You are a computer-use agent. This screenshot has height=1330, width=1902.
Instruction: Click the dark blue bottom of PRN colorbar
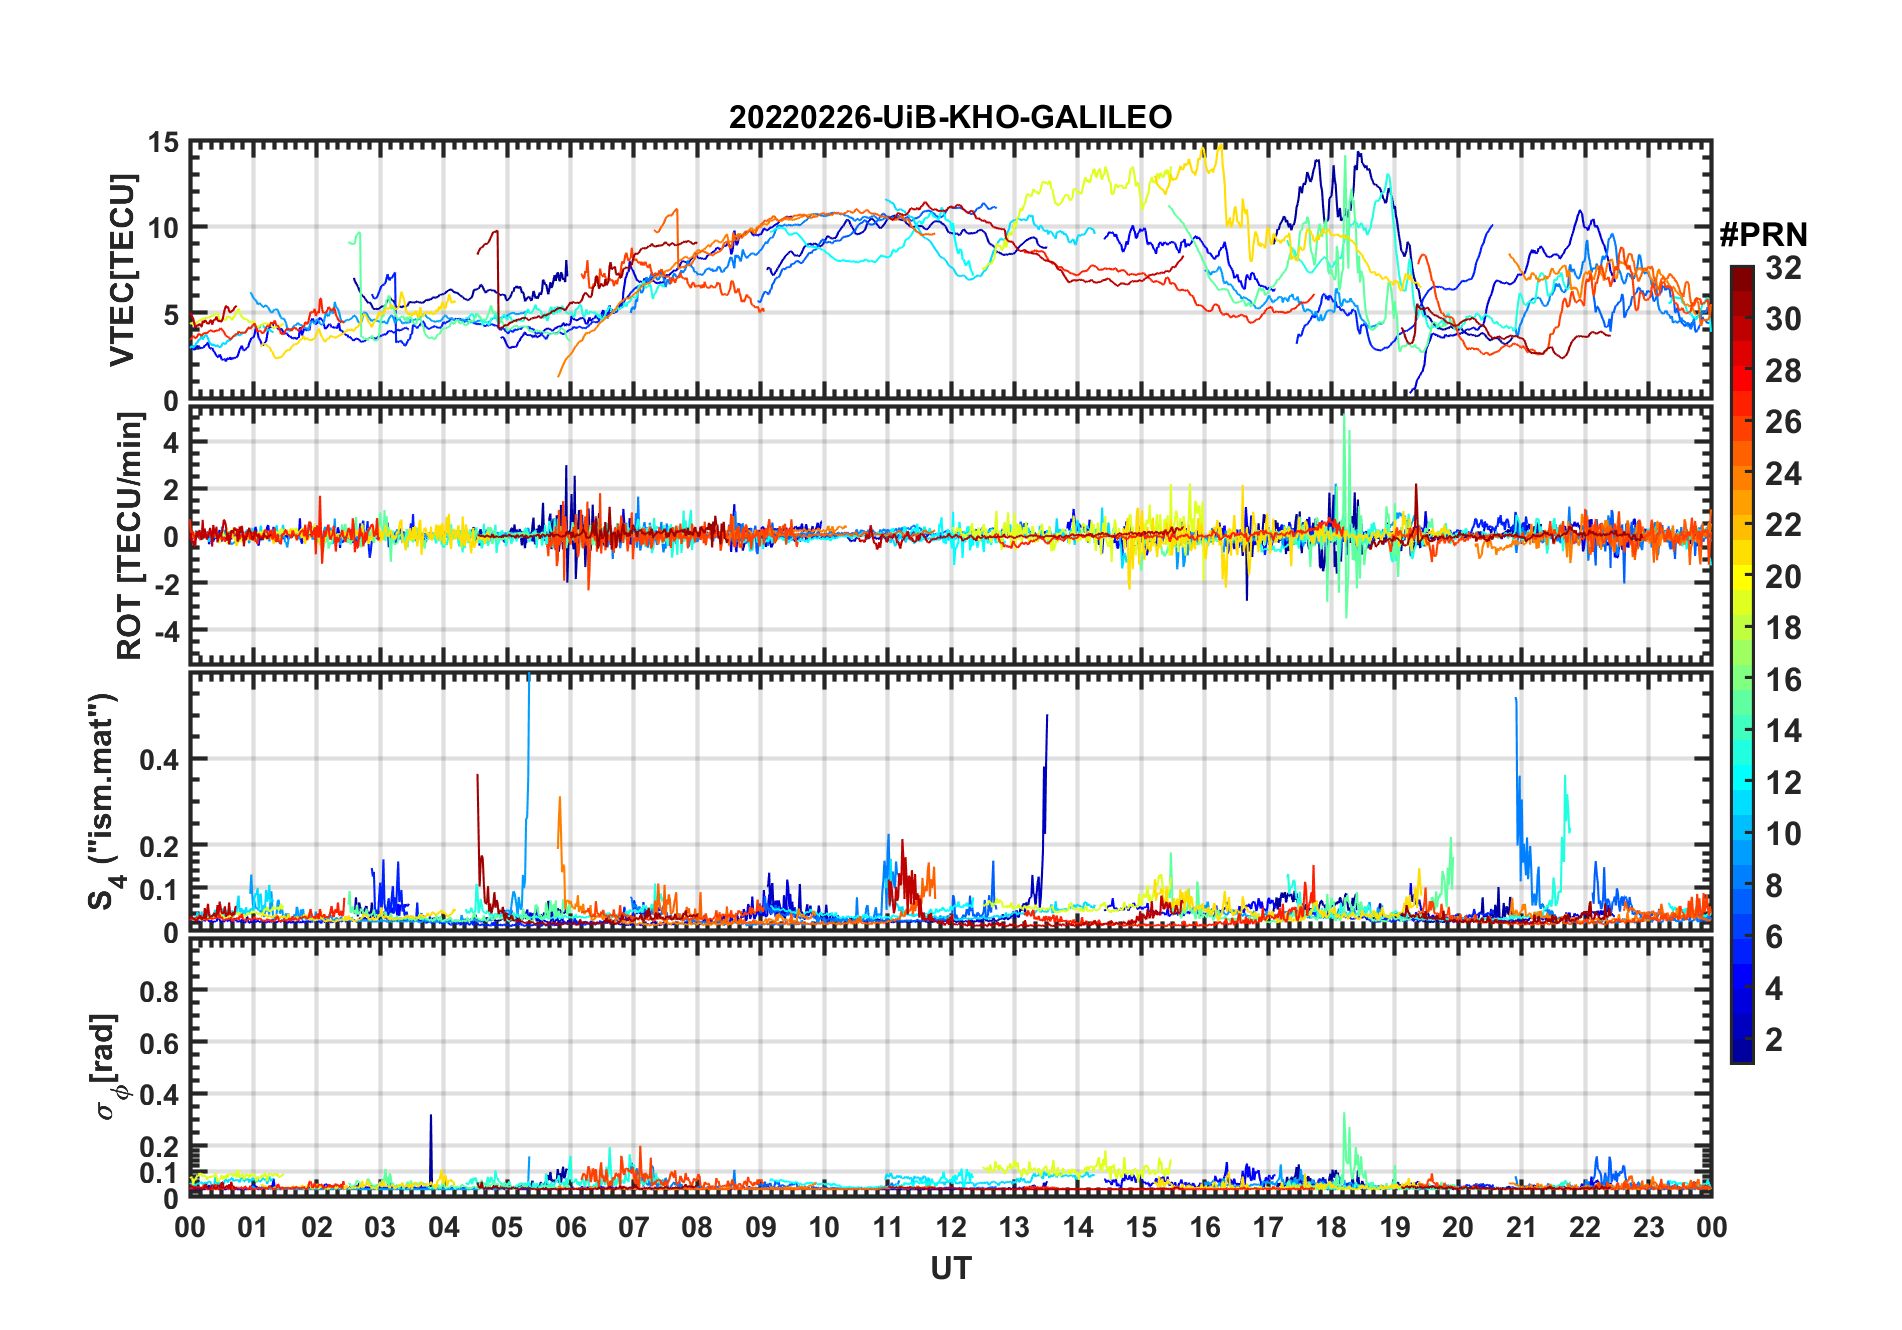tap(1742, 1050)
